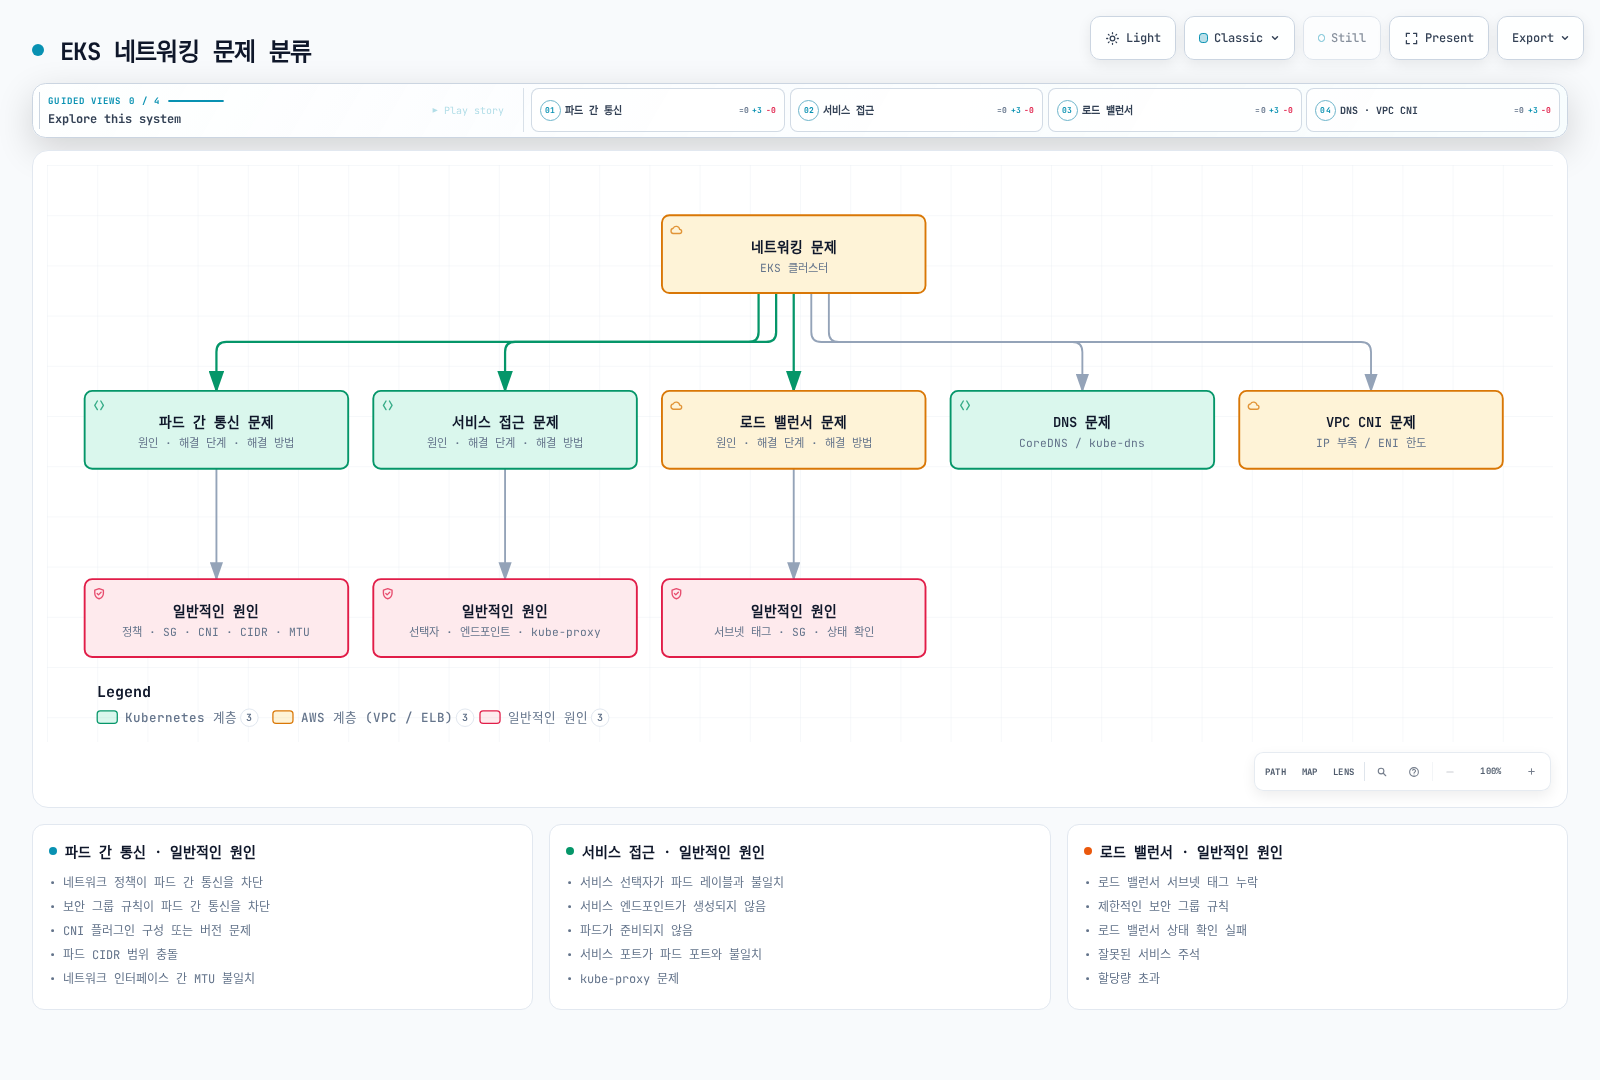Screen dimensions: 1600x1080
Task: Click the 01 number badge
Action: [x=550, y=110]
